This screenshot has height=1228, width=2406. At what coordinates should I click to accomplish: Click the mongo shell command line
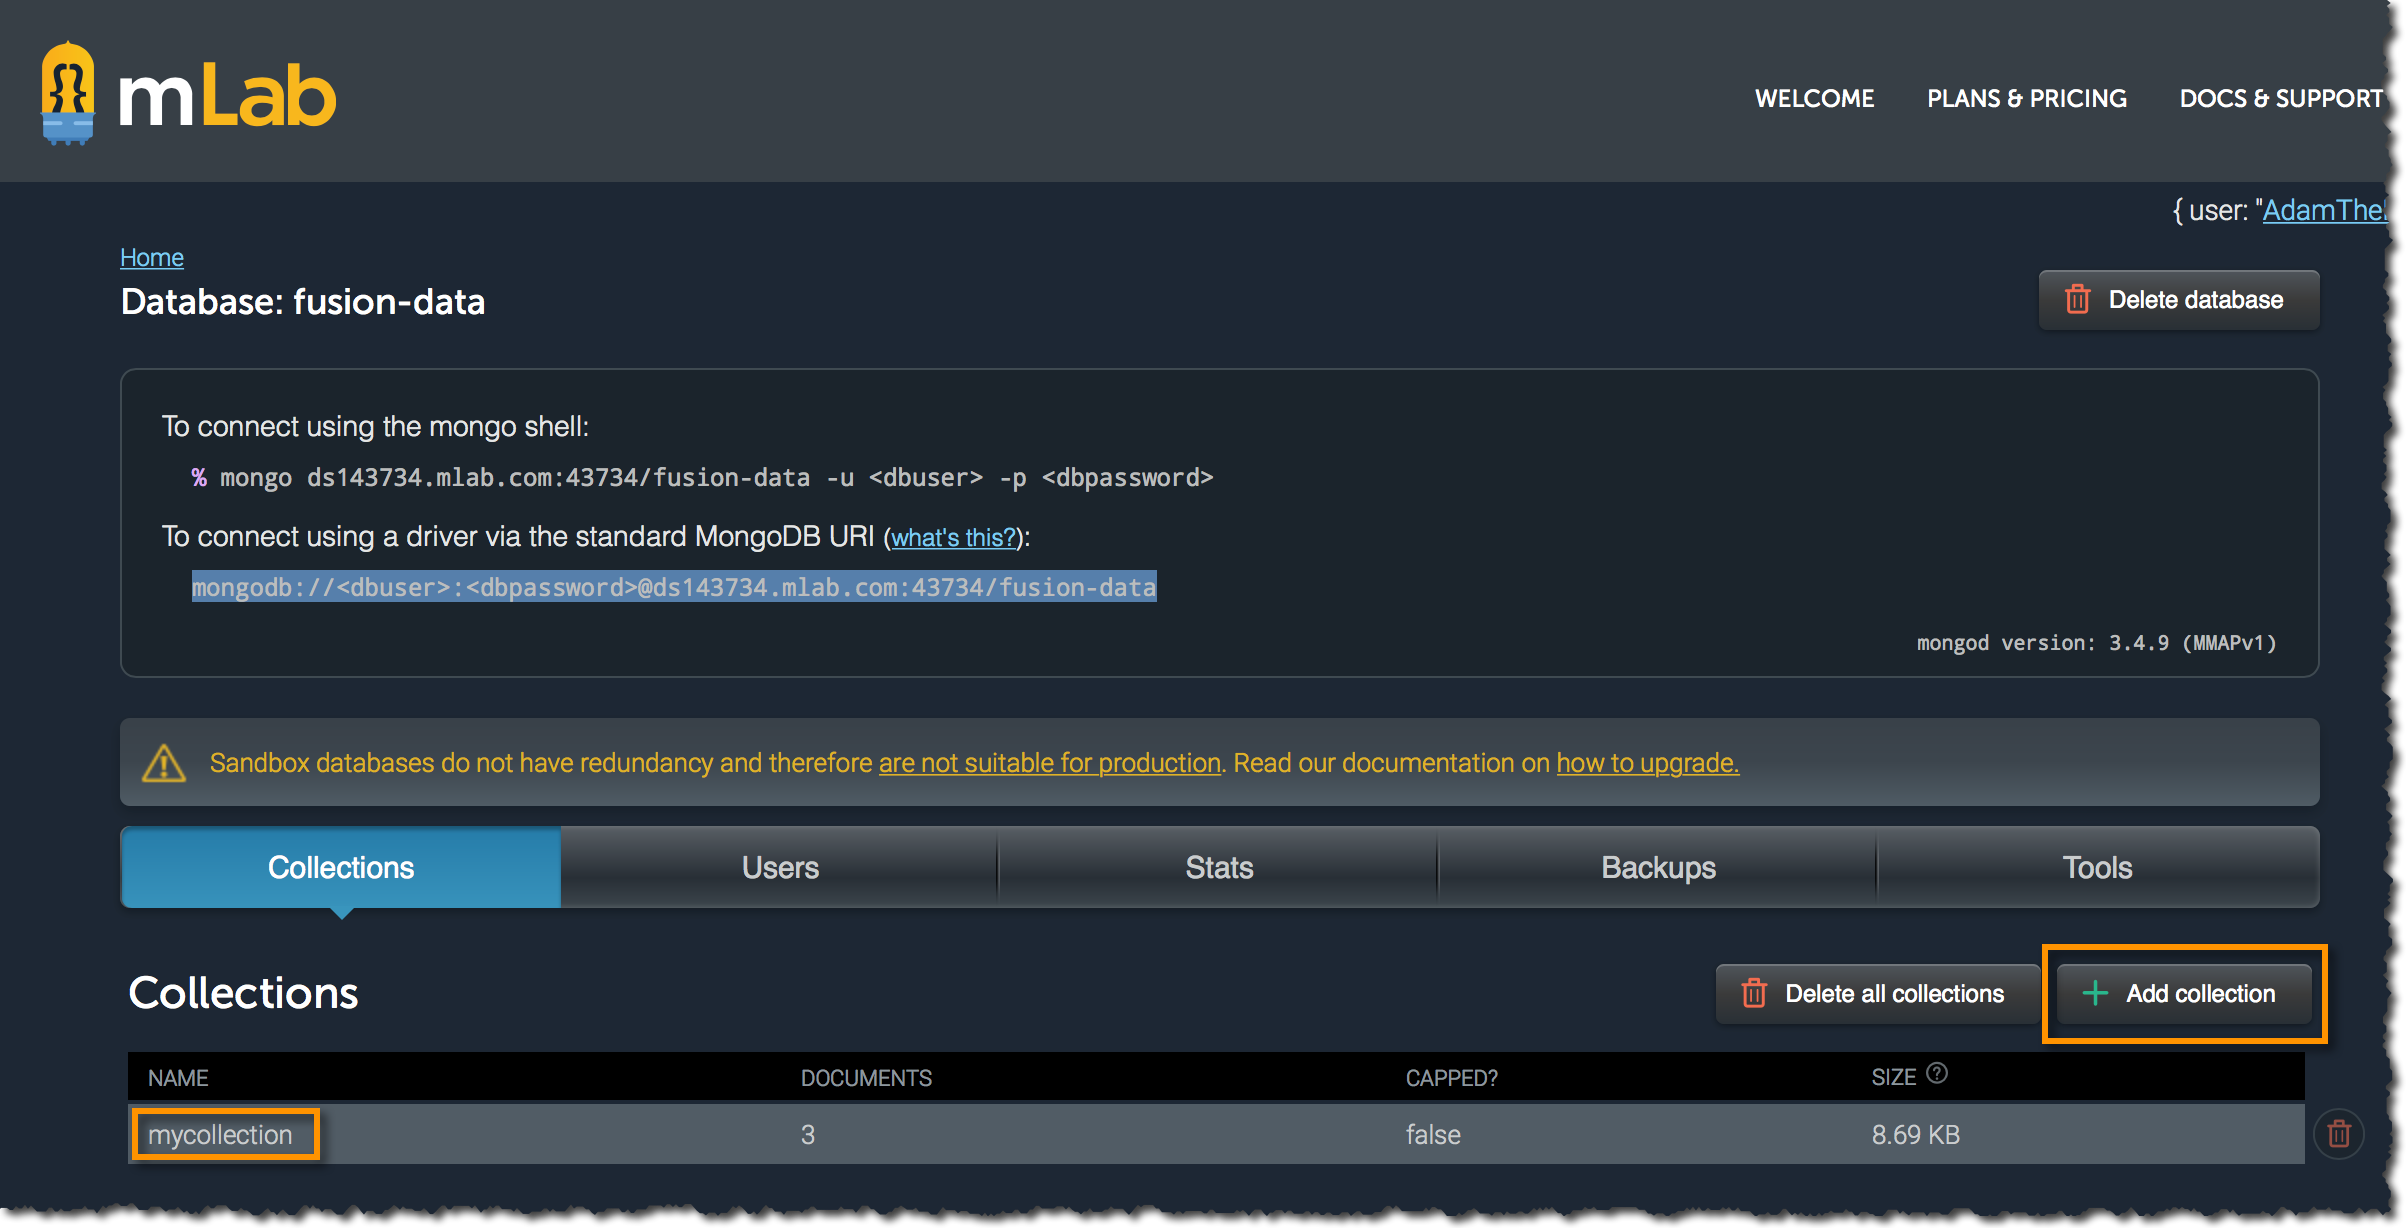click(702, 478)
